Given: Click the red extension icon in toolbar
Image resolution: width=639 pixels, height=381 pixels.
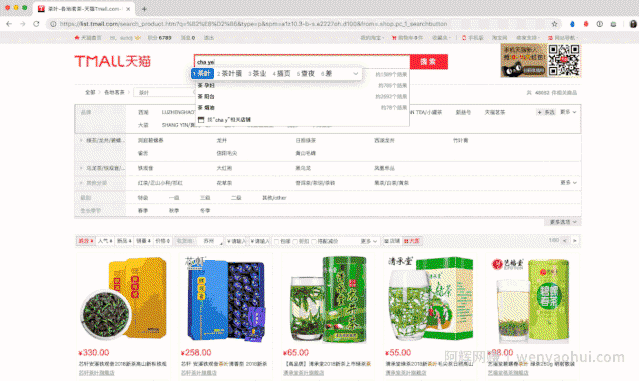Looking at the screenshot, I should point(586,24).
